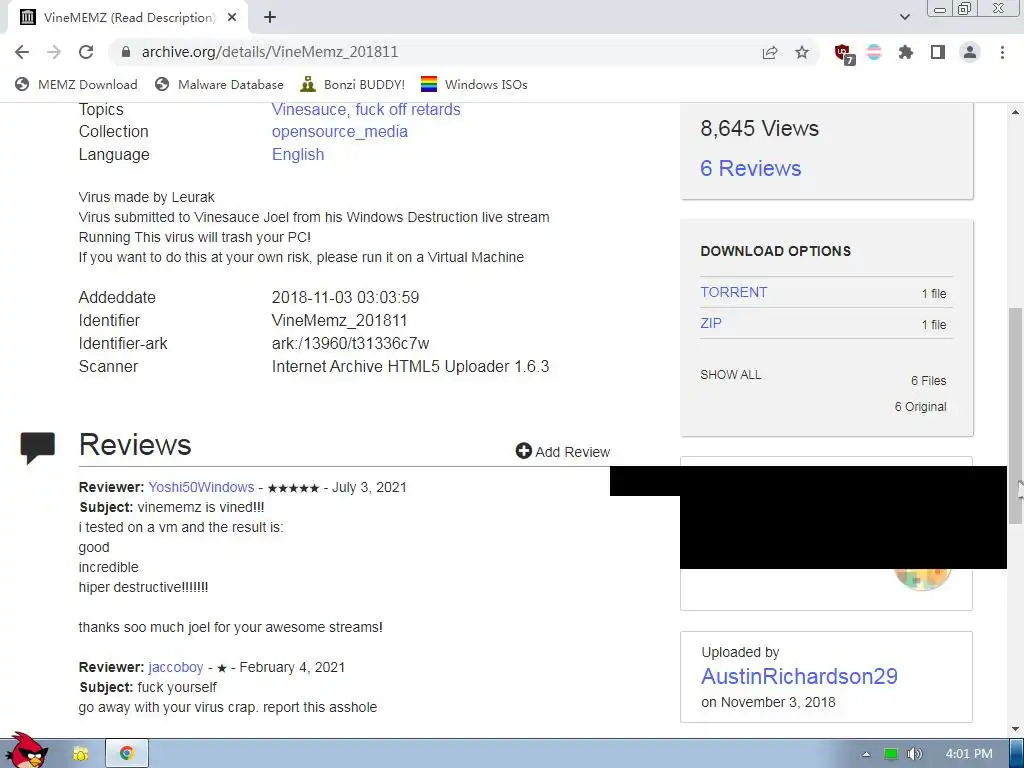
Task: Show hidden system tray icons
Action: [x=866, y=754]
